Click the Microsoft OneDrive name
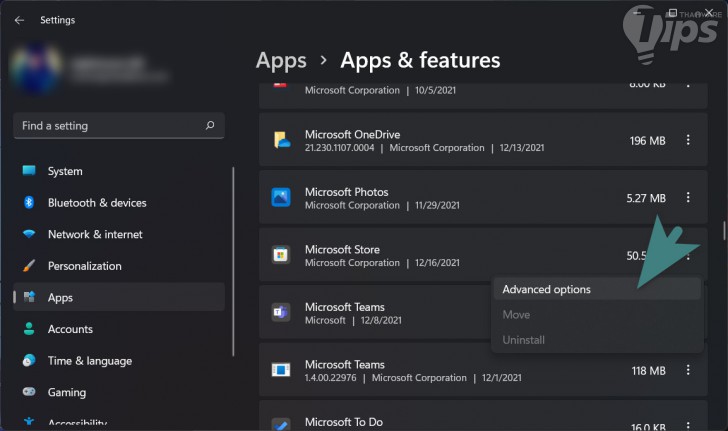The image size is (728, 431). [x=352, y=135]
